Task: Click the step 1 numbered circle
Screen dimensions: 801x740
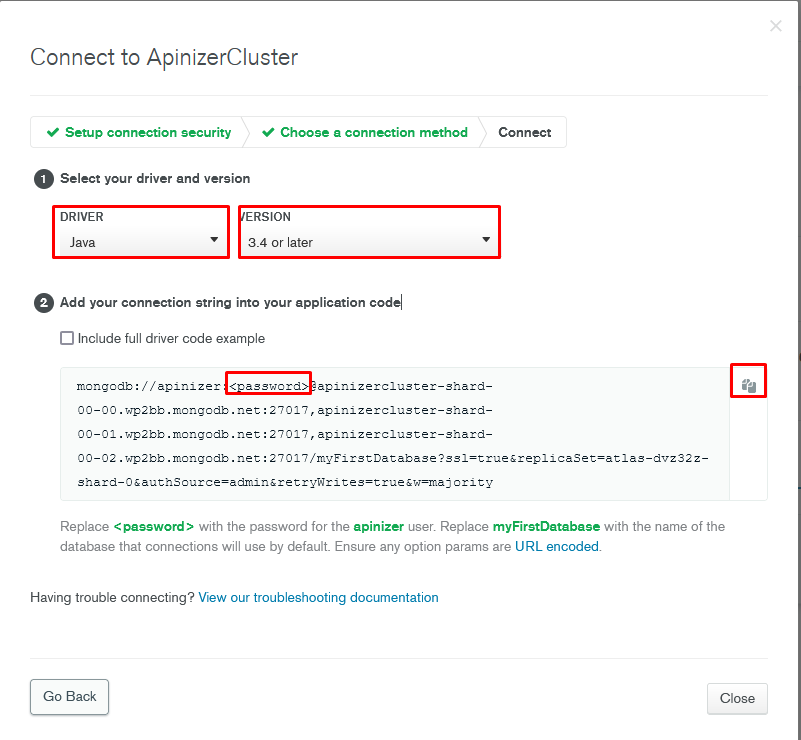Action: click(x=42, y=178)
